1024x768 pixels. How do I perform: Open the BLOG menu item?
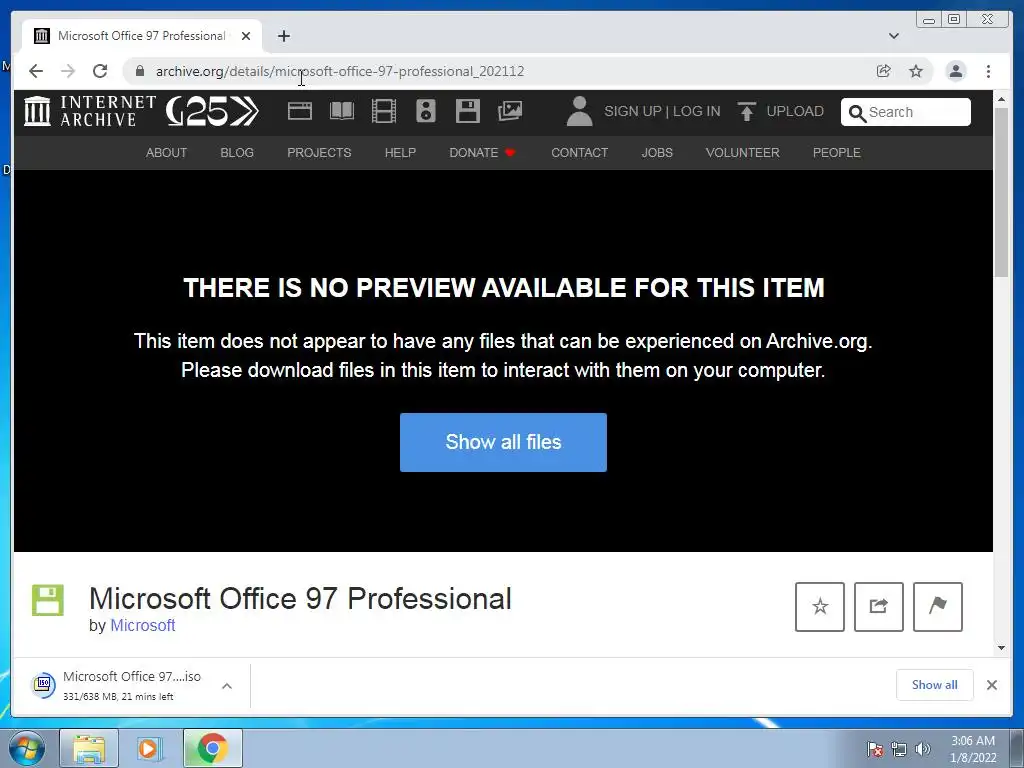(236, 153)
